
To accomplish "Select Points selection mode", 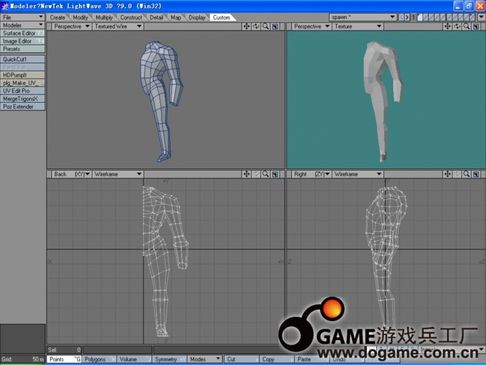I will pyautogui.click(x=64, y=359).
